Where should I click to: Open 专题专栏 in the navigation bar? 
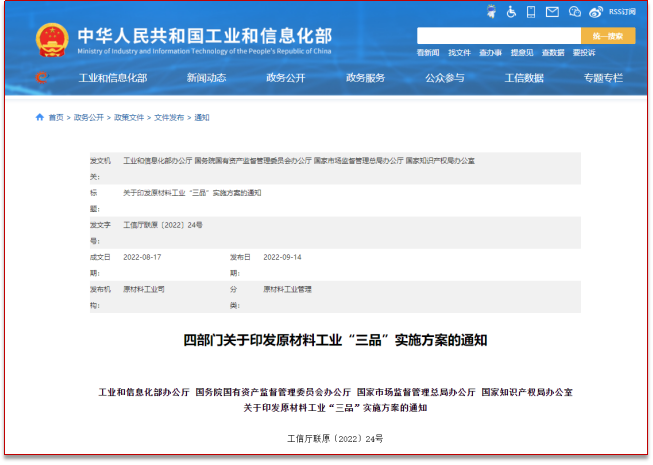(603, 78)
